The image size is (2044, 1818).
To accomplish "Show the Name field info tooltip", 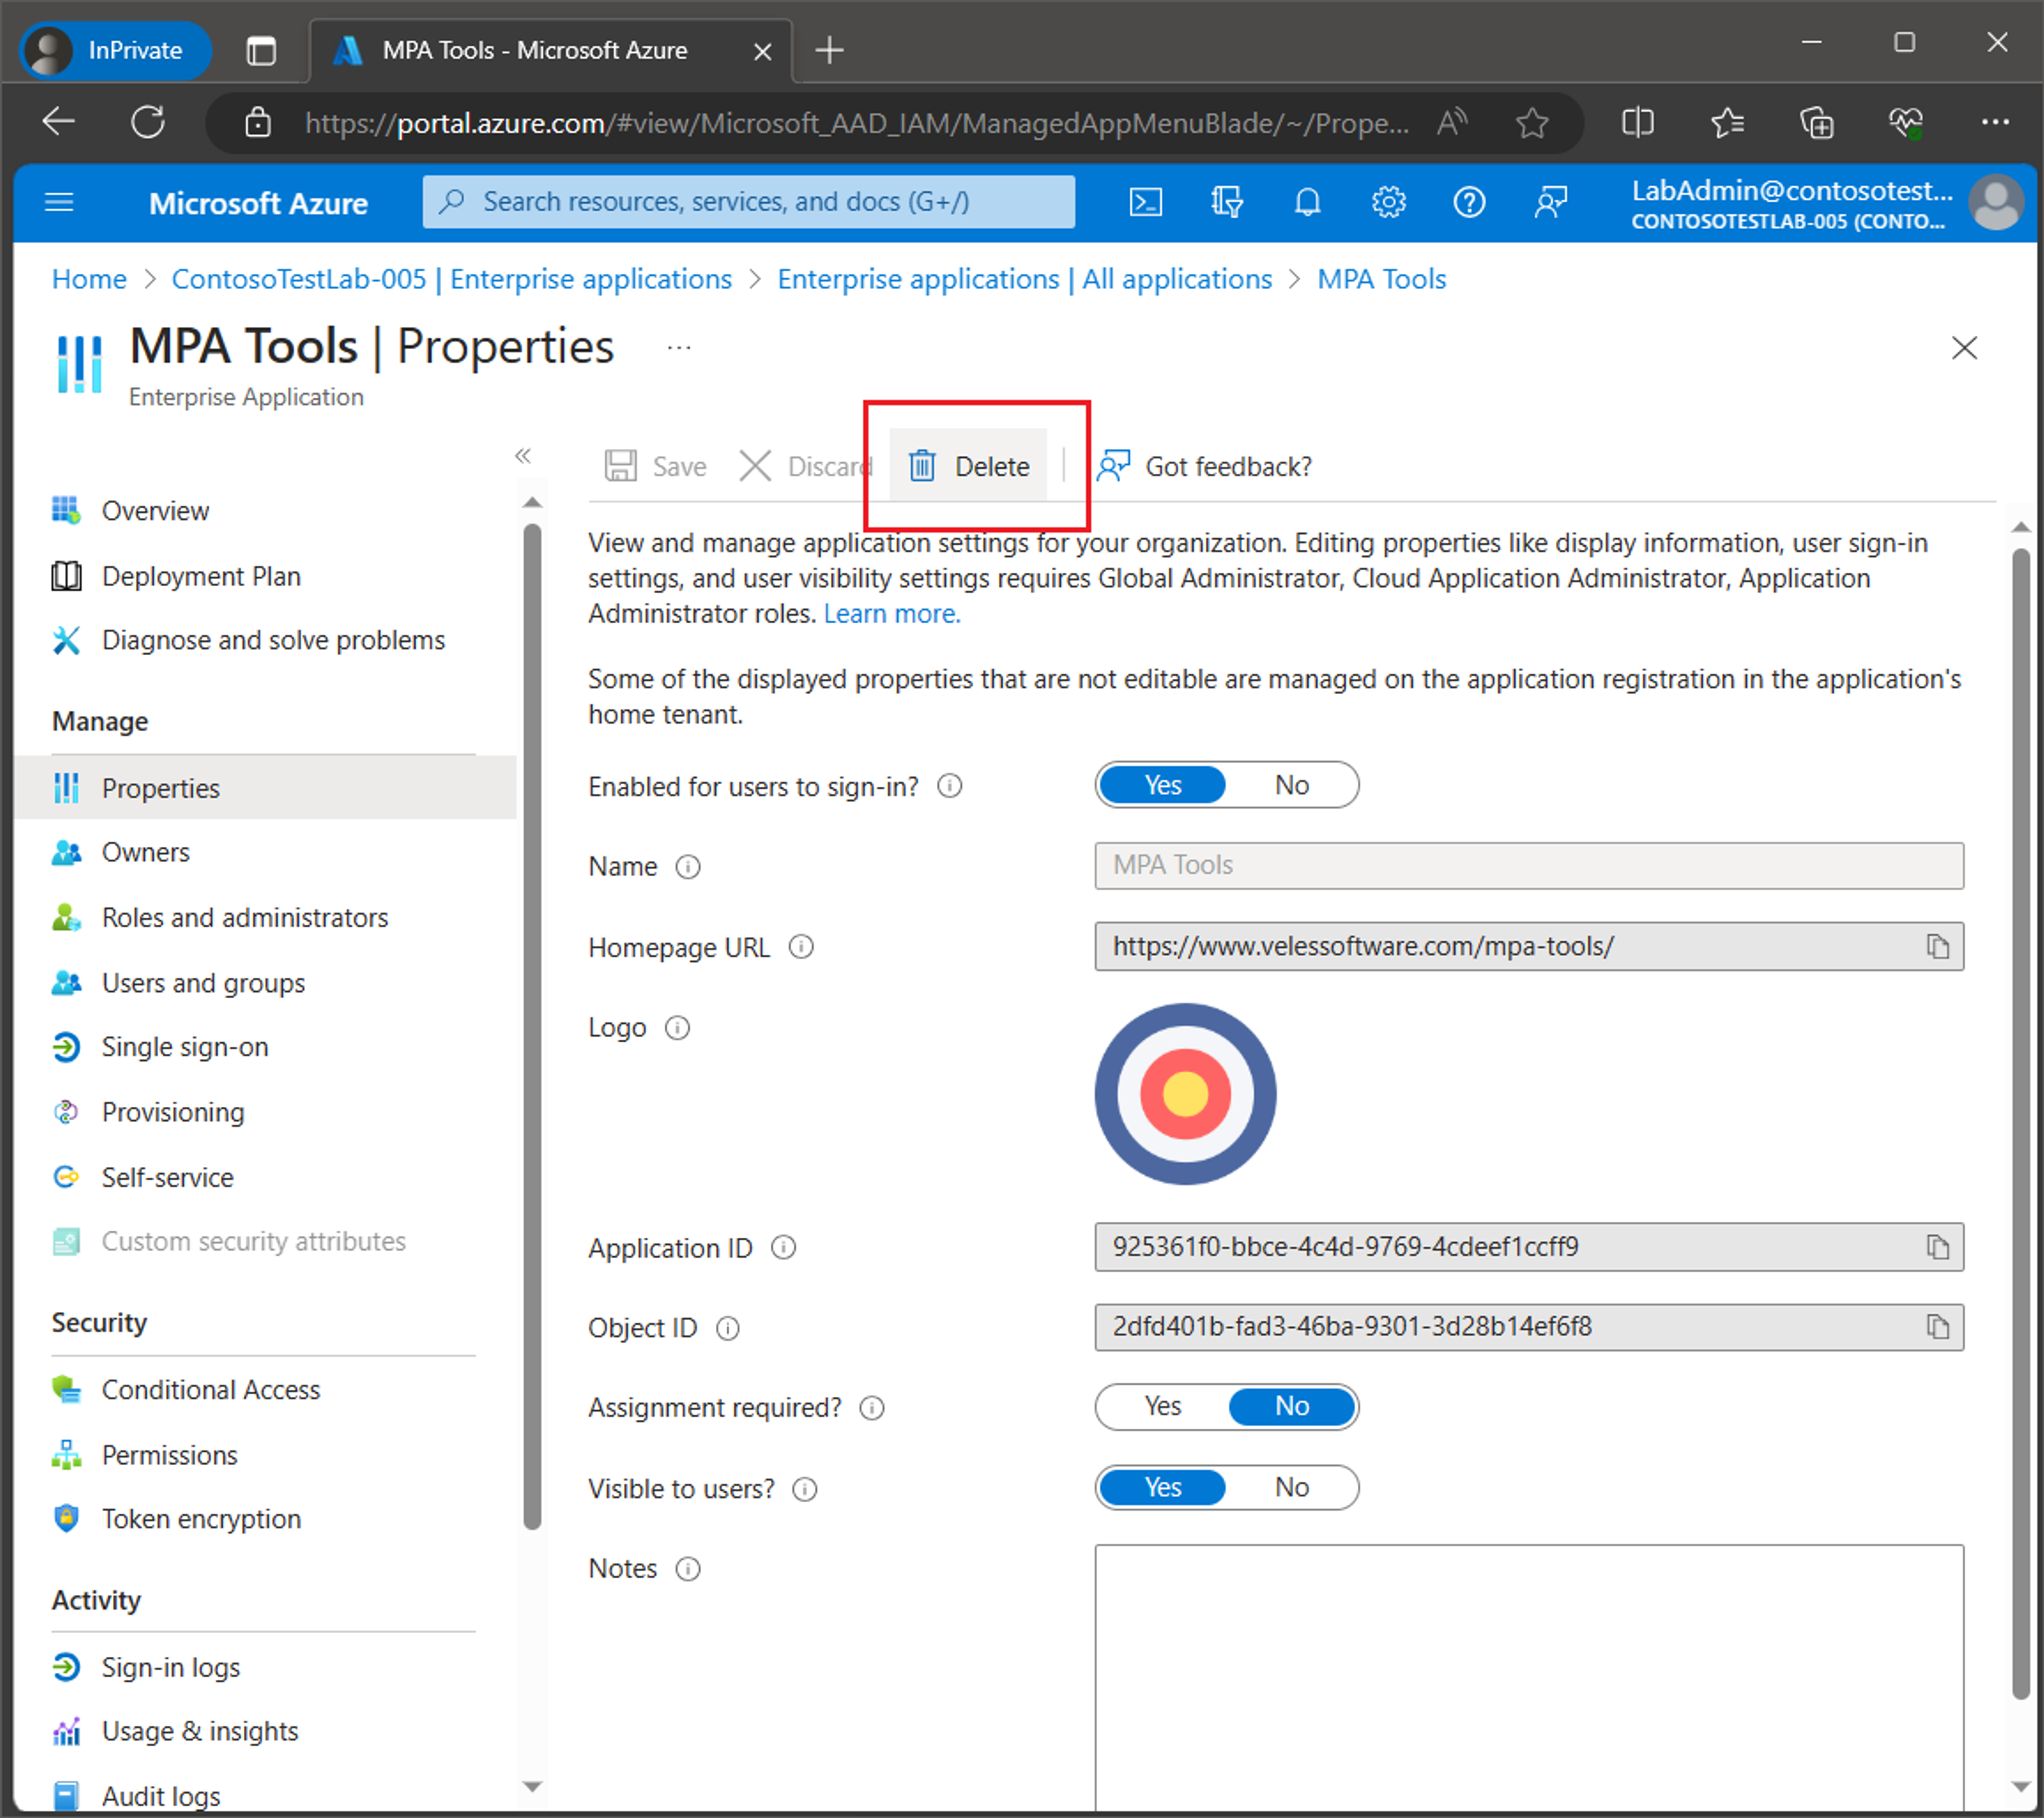I will 688,867.
